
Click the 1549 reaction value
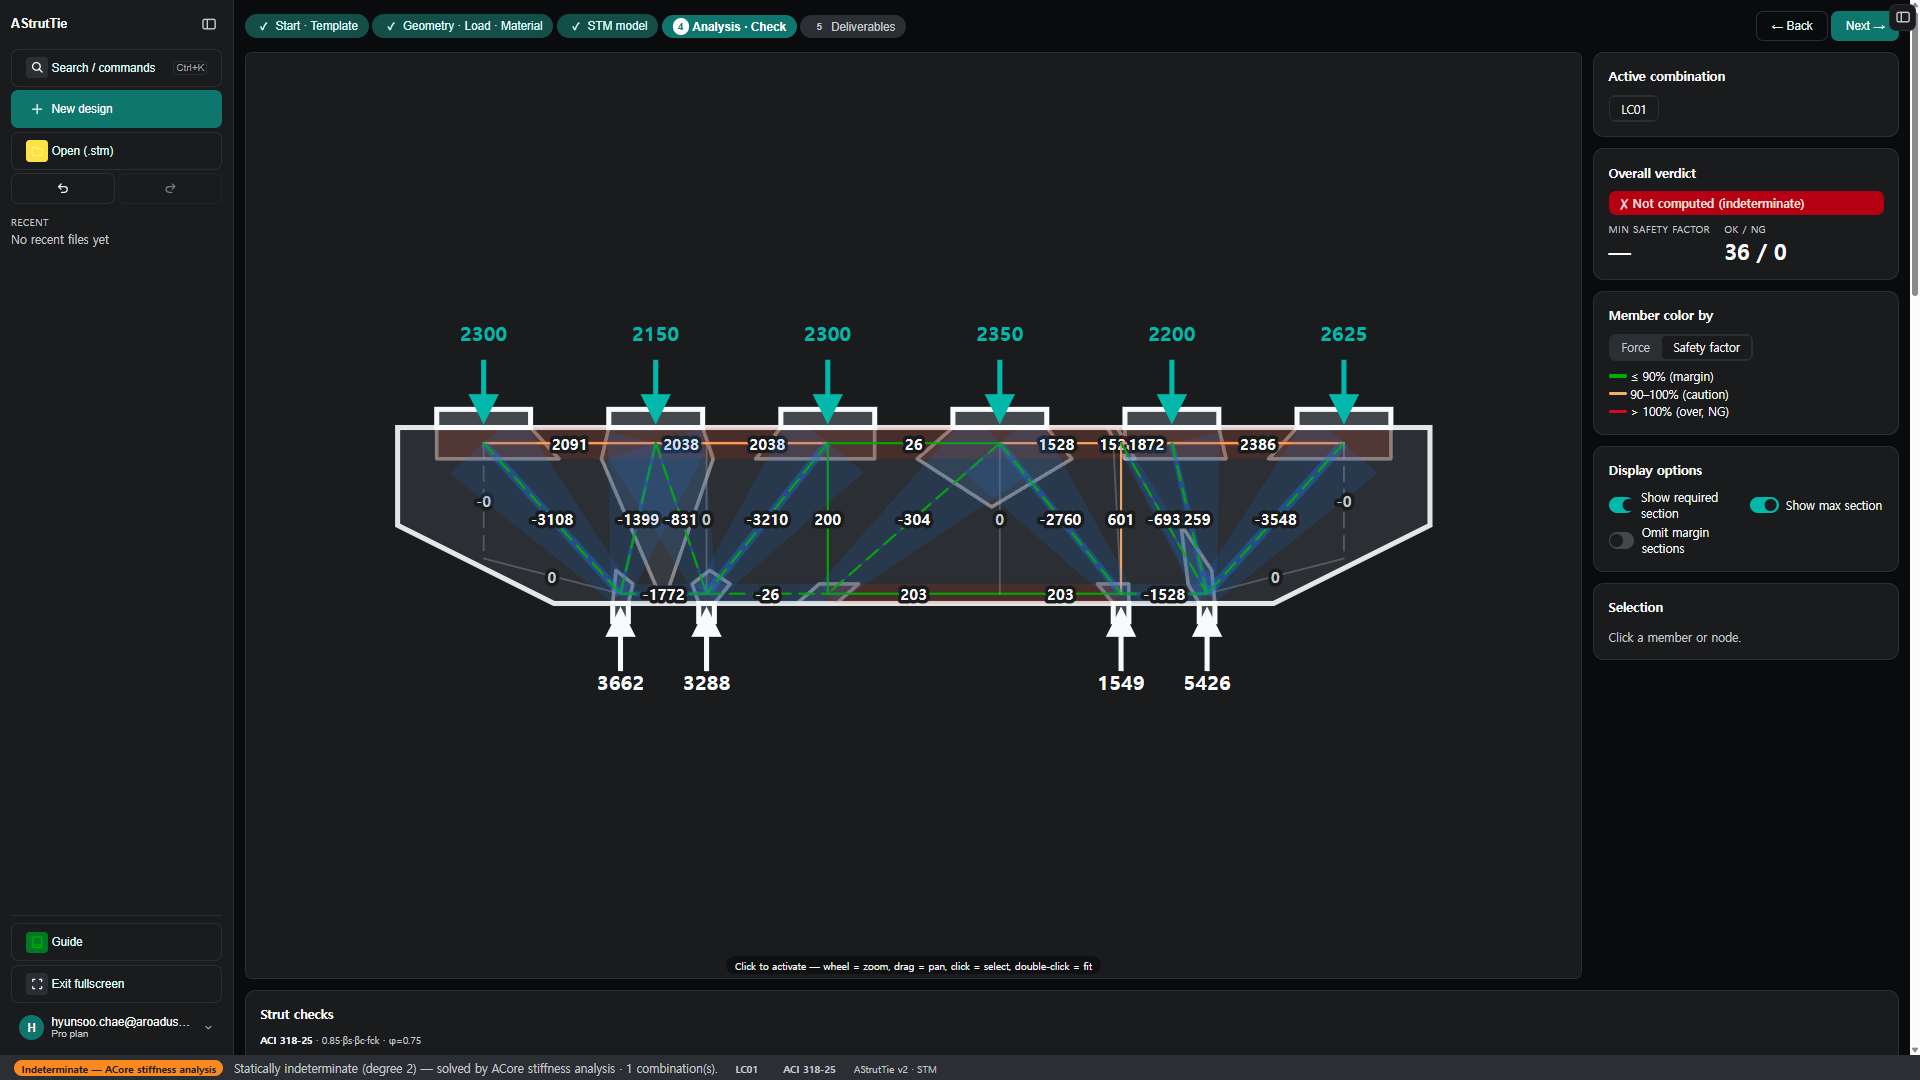[1121, 683]
